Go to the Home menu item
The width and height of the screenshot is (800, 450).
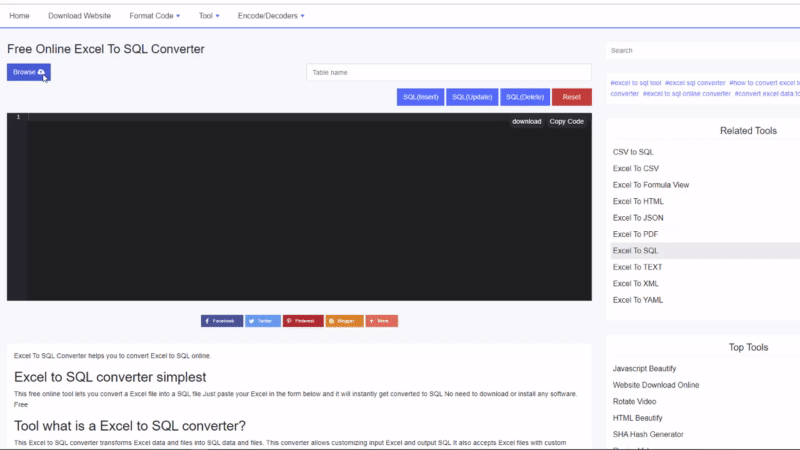tap(19, 16)
